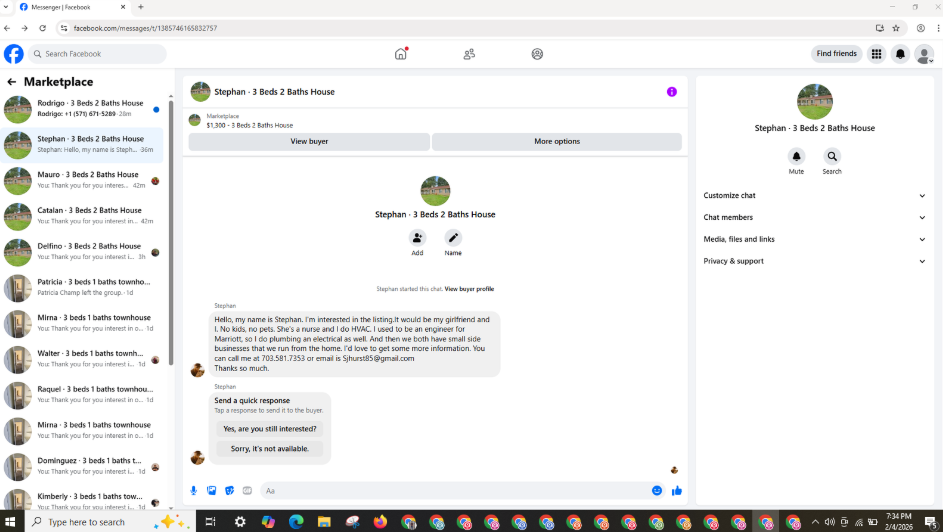This screenshot has width=943, height=532.
Task: Choose a GIF icon
Action: click(x=247, y=491)
